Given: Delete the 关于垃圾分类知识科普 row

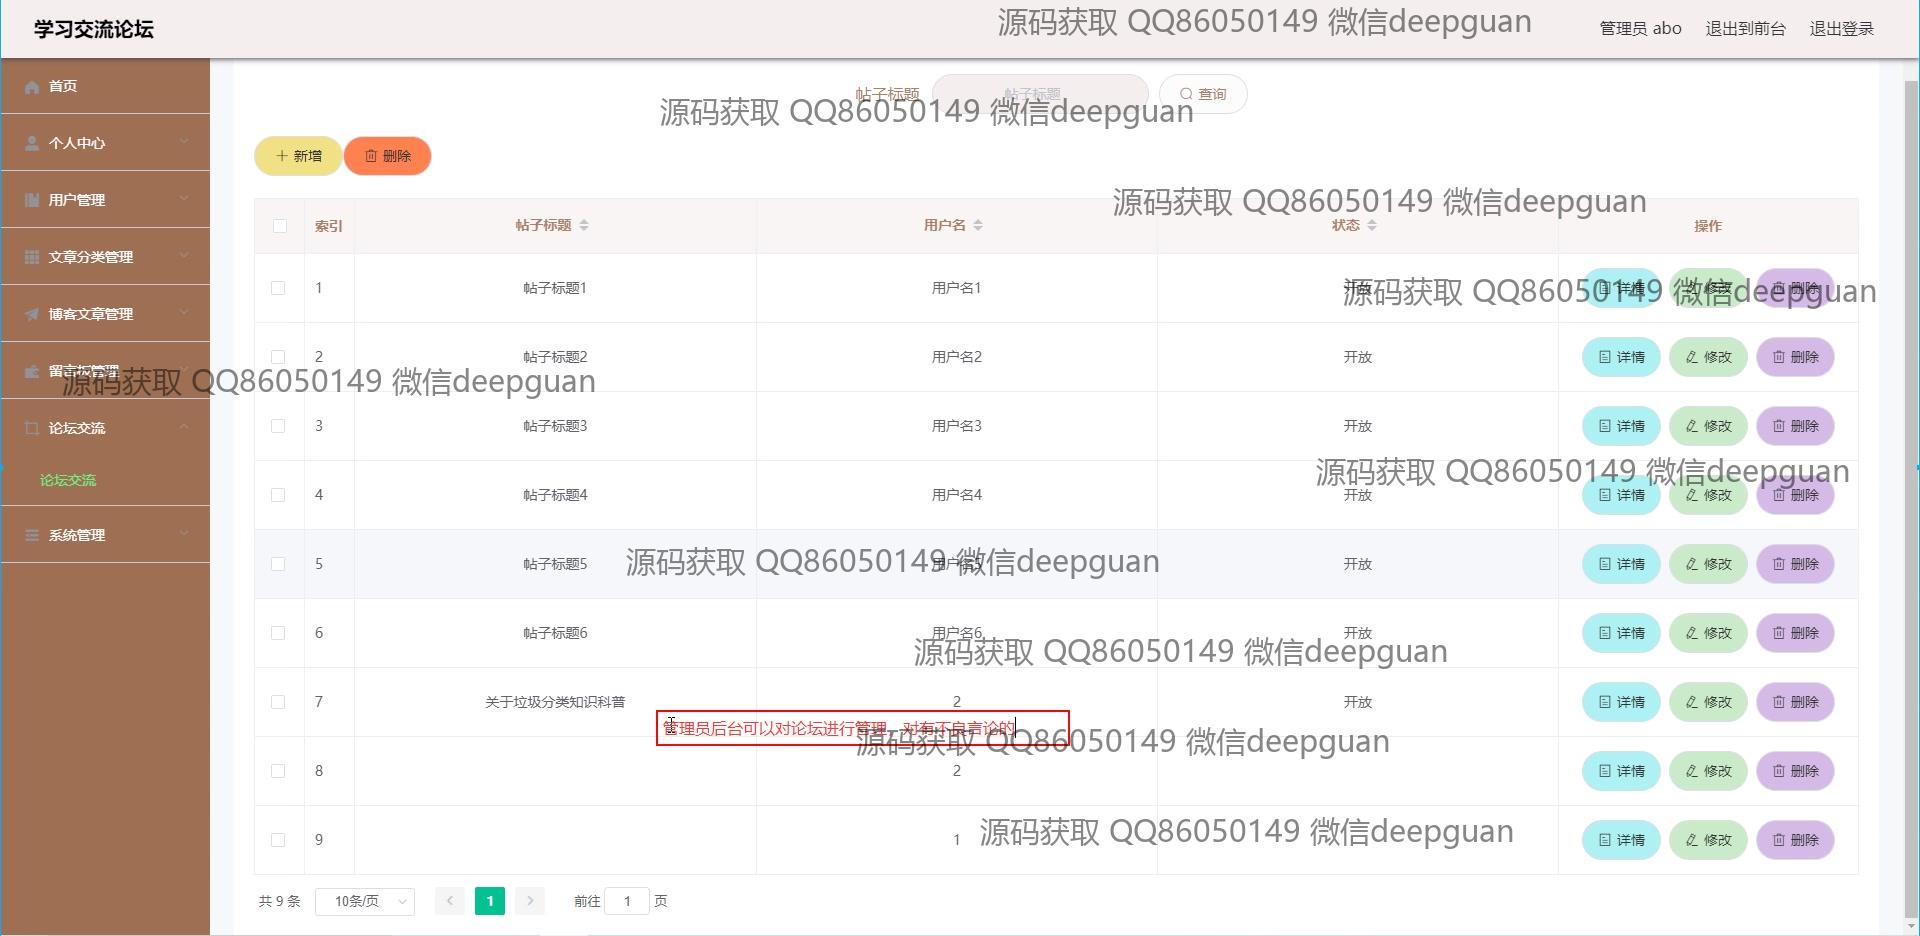Looking at the screenshot, I should coord(1795,702).
